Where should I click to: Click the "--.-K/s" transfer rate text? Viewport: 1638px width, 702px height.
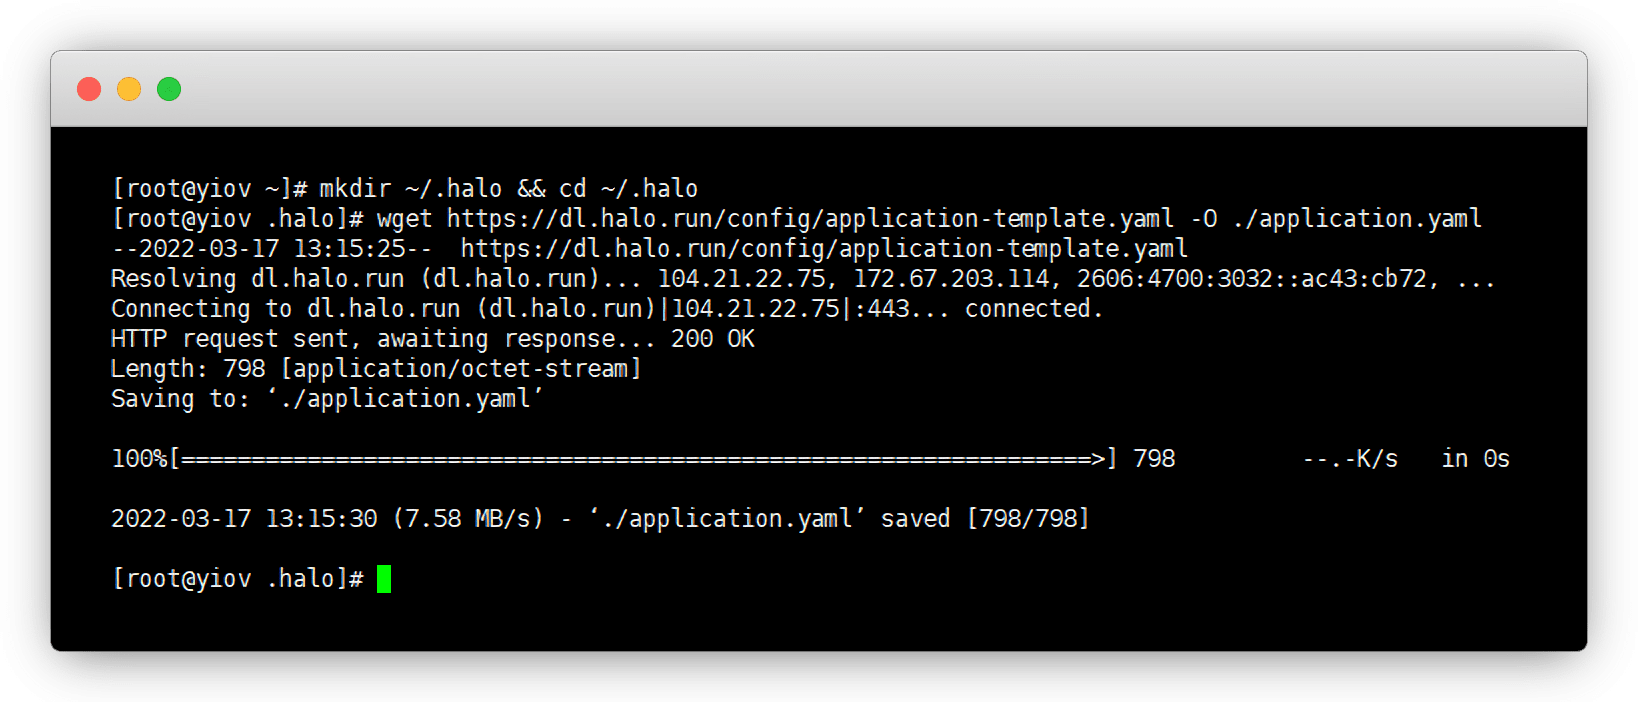1350,459
